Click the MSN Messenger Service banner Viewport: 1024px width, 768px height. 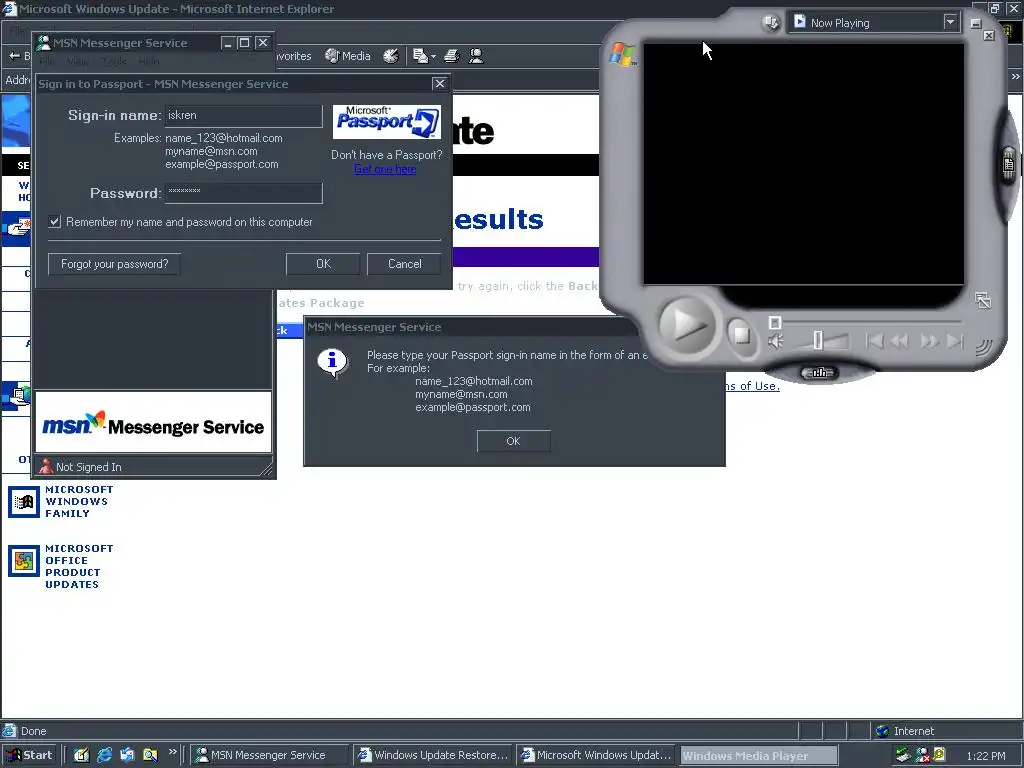[x=153, y=423]
